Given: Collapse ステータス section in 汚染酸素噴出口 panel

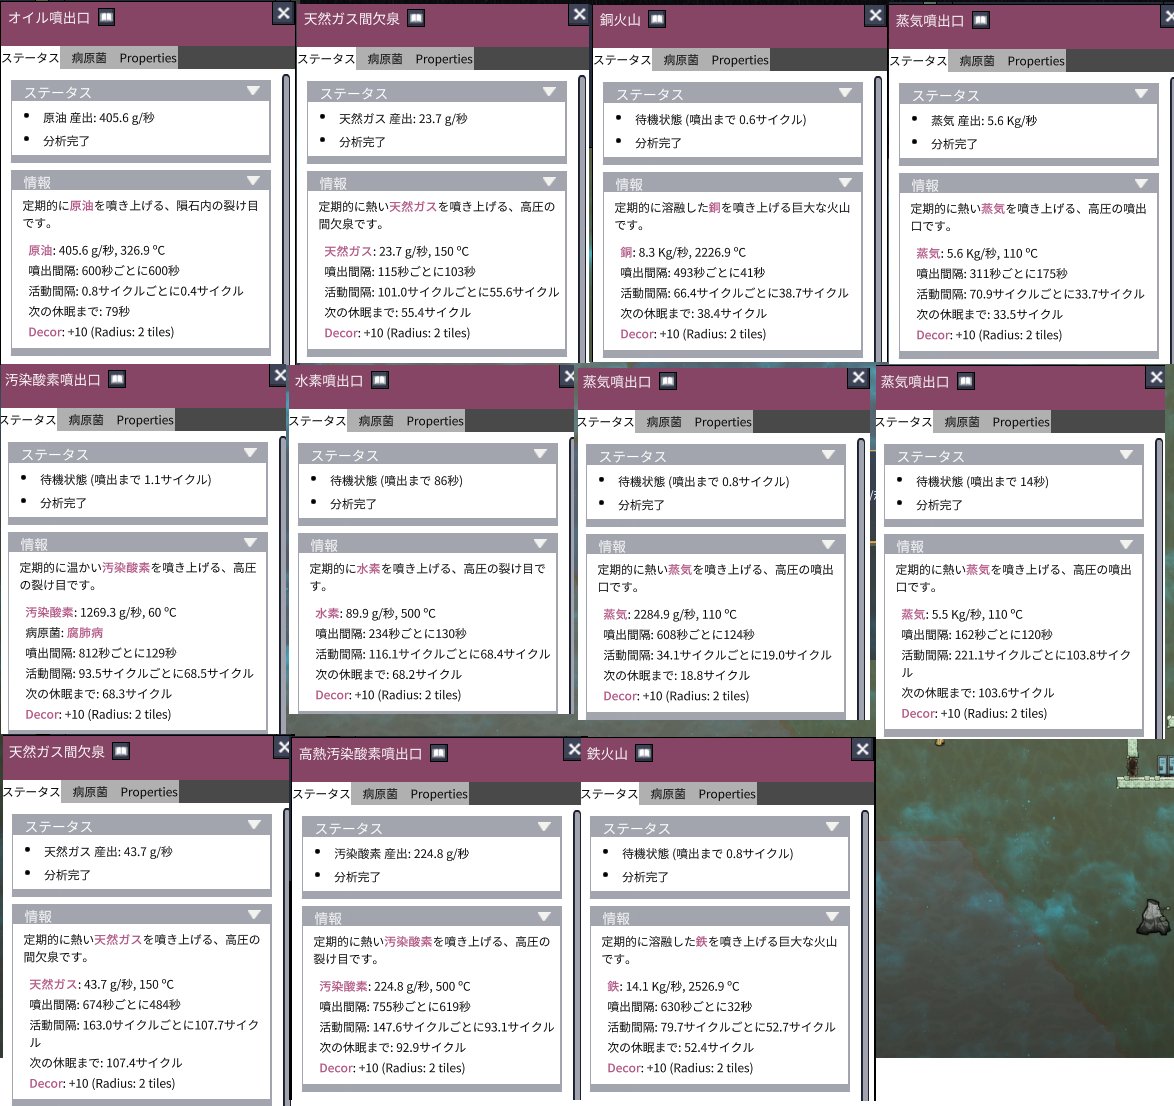Looking at the screenshot, I should tap(250, 453).
